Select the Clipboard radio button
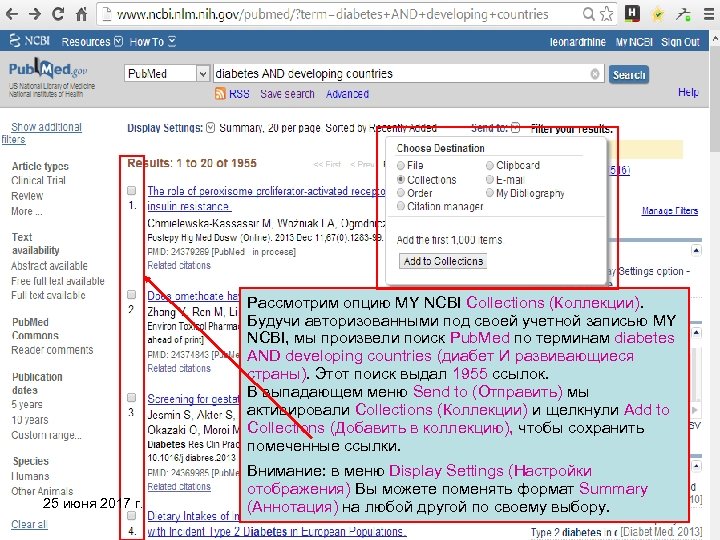 tap(489, 165)
